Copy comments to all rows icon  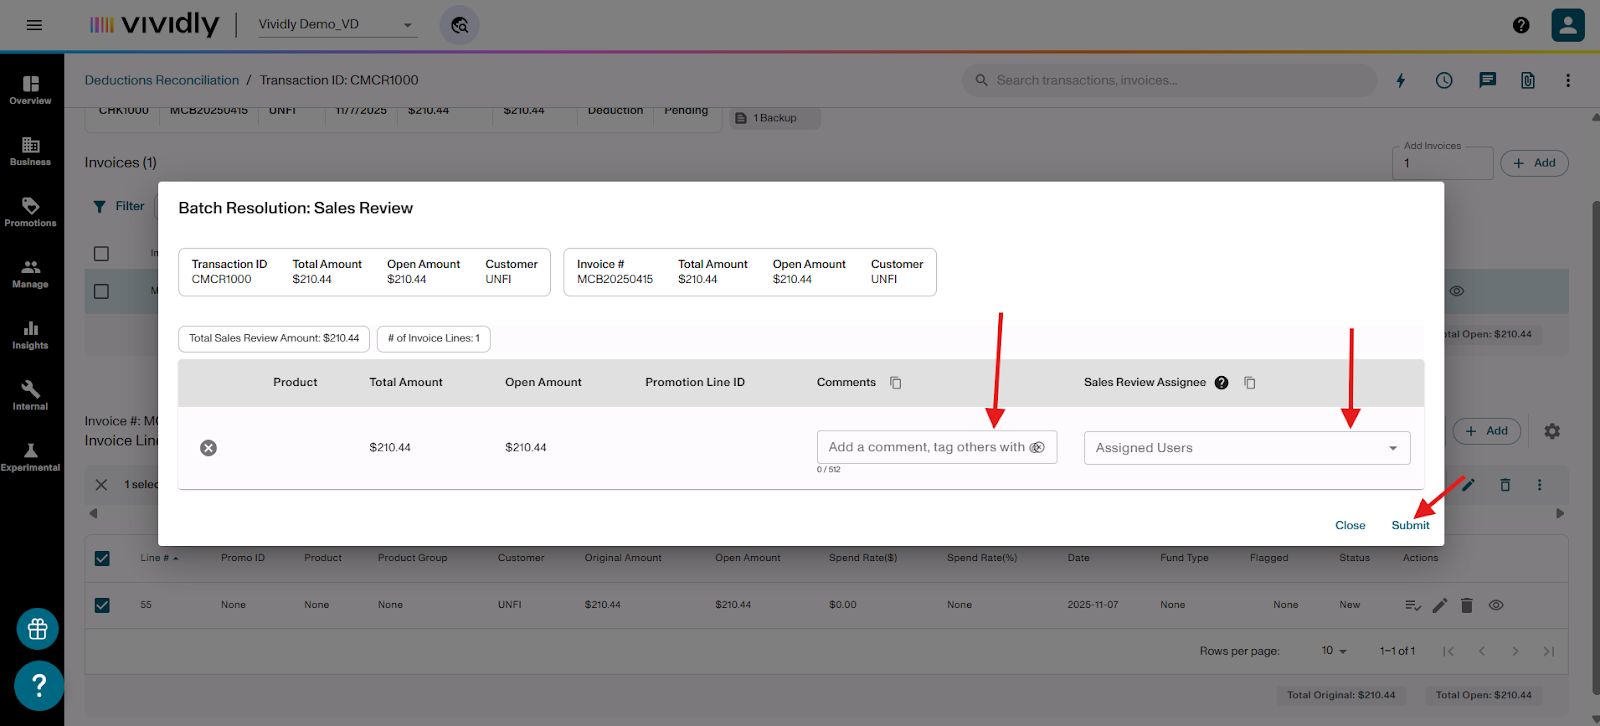896,383
